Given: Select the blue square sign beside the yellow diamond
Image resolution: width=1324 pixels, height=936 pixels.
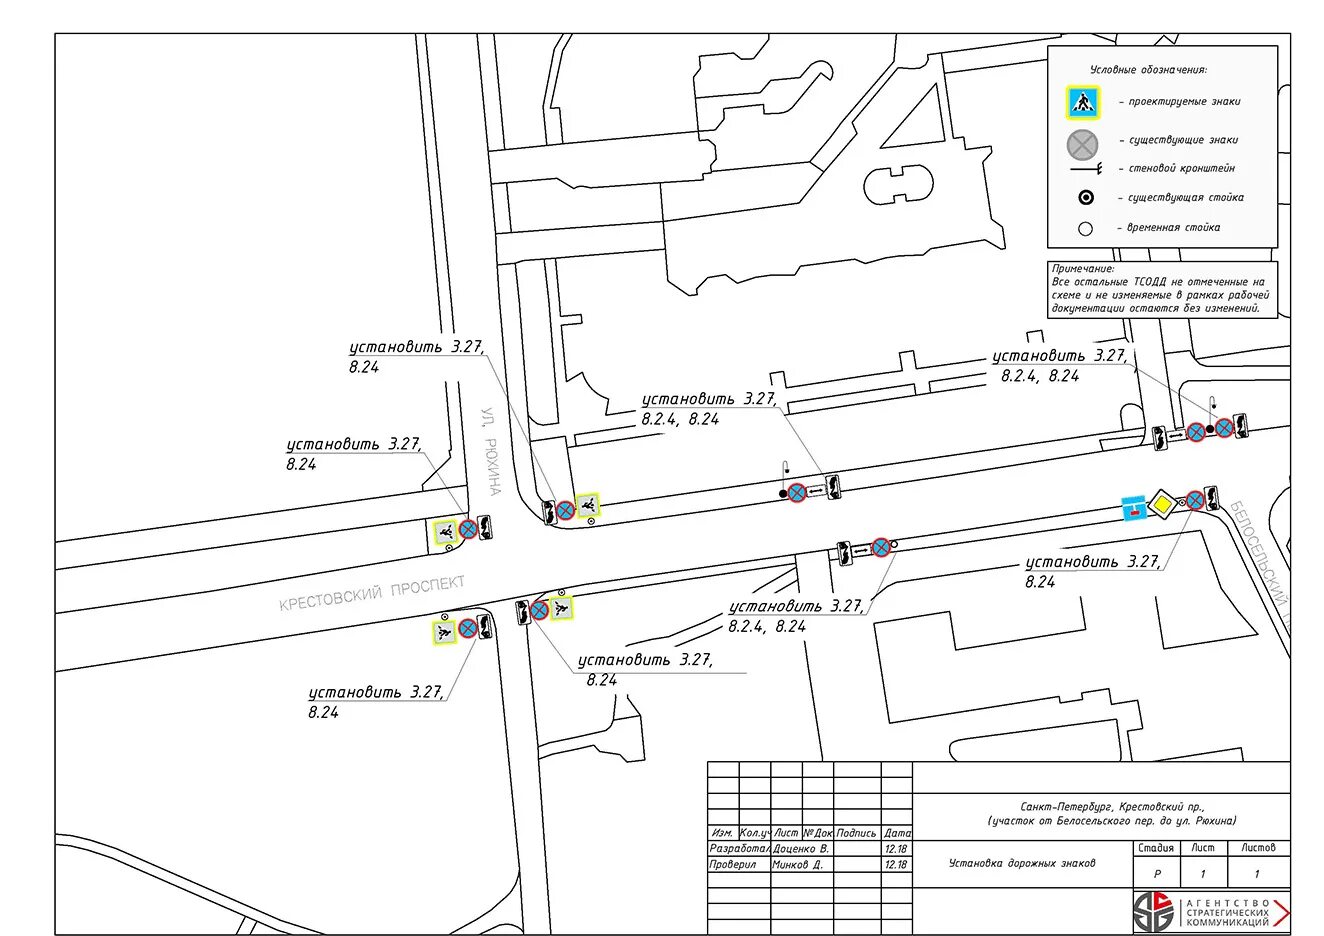Looking at the screenshot, I should click(1133, 508).
